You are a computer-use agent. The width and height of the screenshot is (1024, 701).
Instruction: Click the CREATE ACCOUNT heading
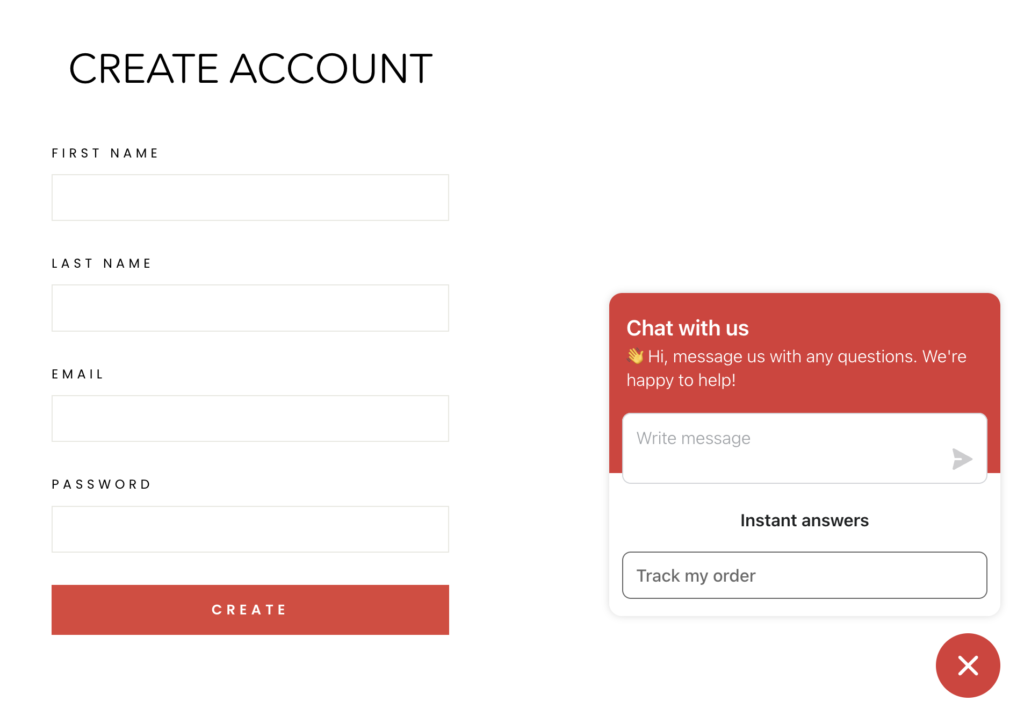click(x=250, y=69)
